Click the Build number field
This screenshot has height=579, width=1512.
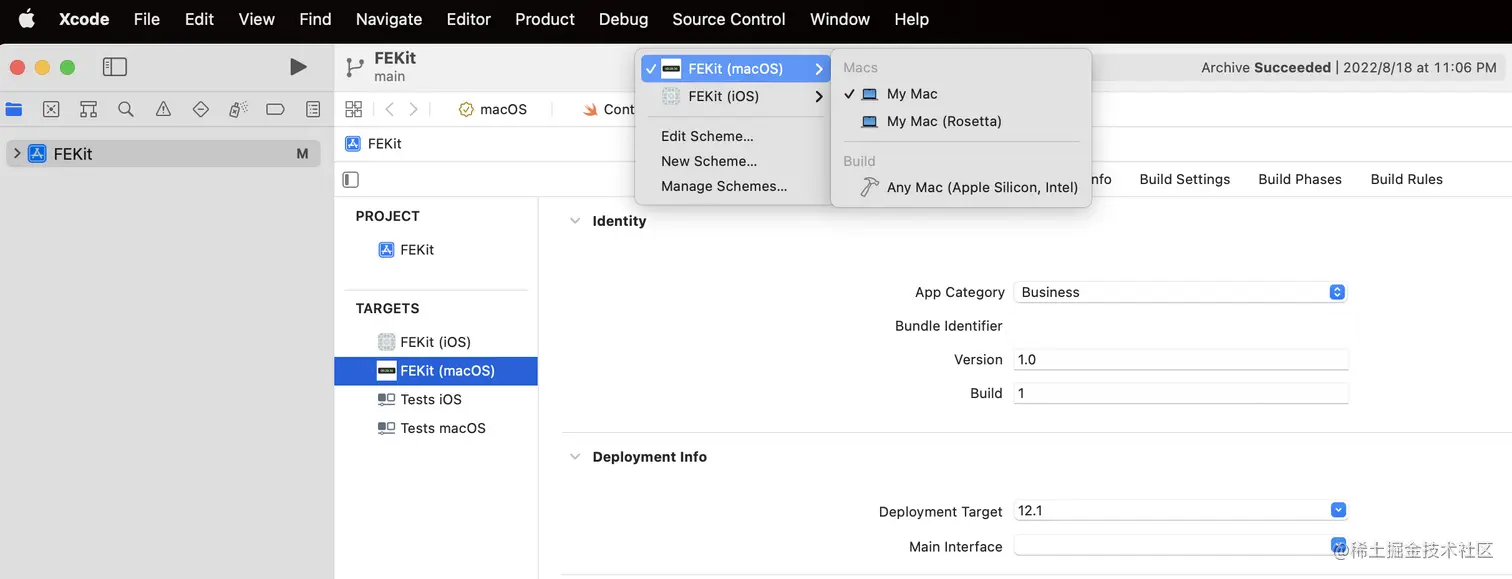(1180, 393)
